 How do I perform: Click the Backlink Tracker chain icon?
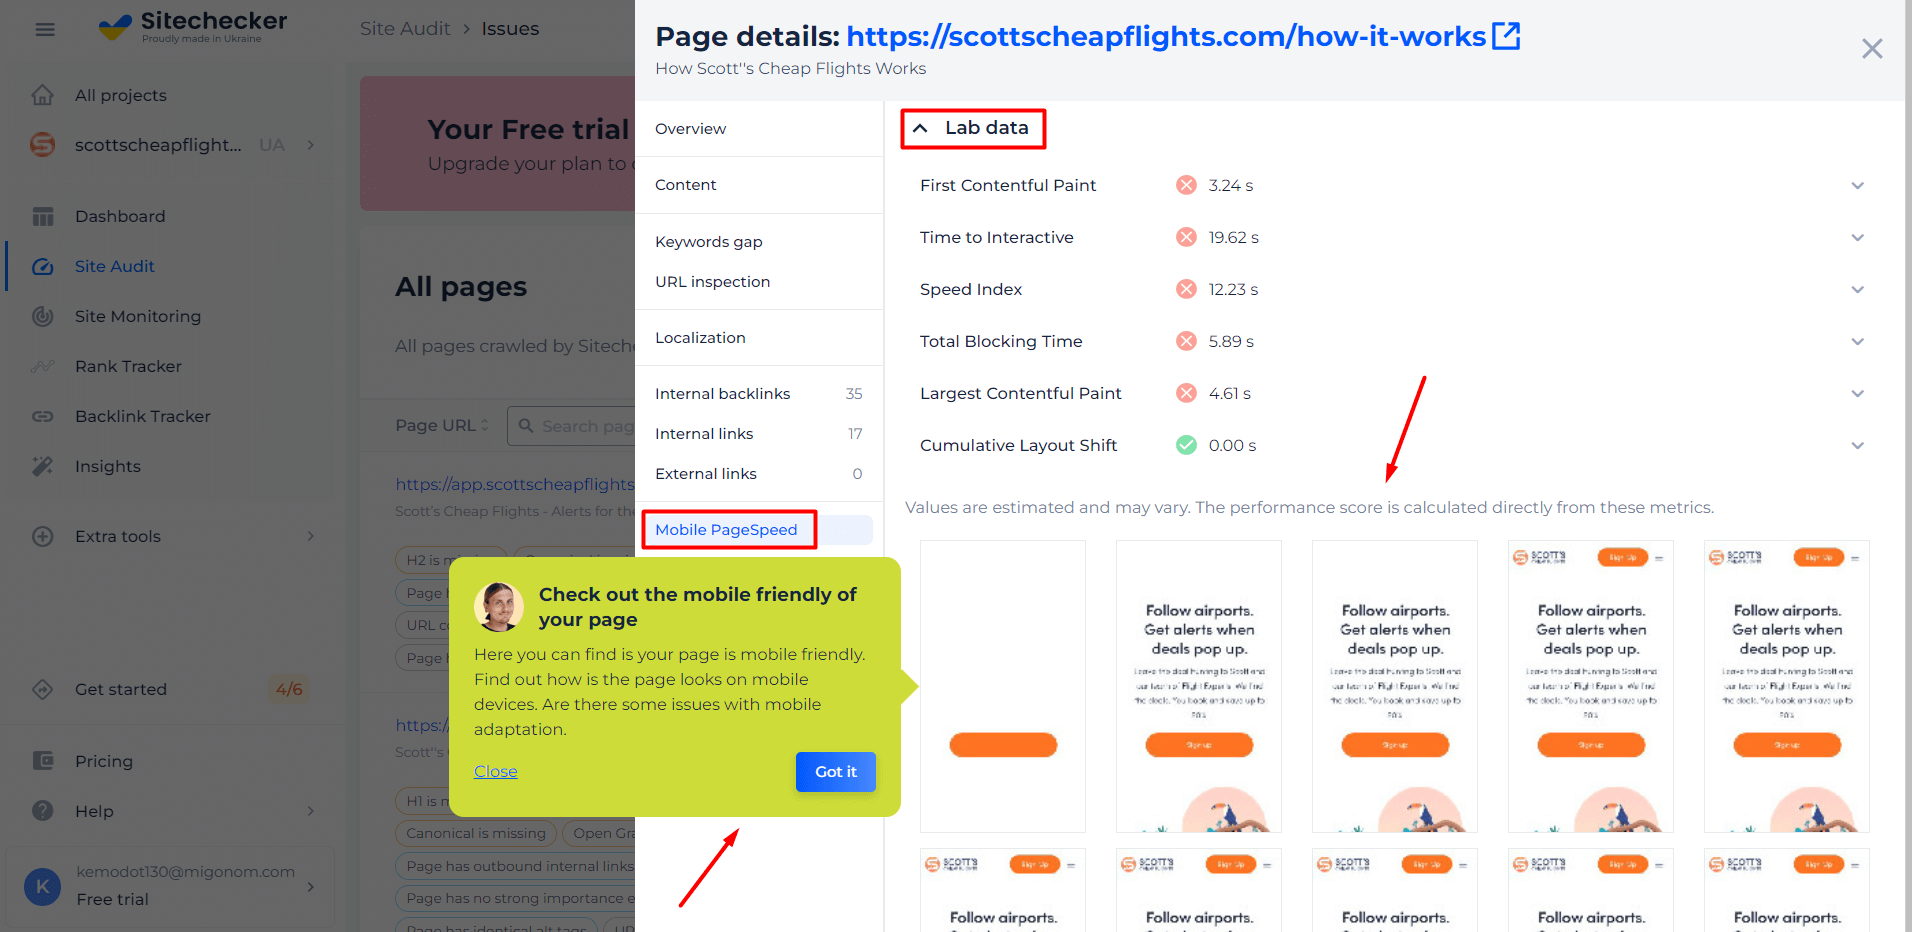click(x=43, y=416)
